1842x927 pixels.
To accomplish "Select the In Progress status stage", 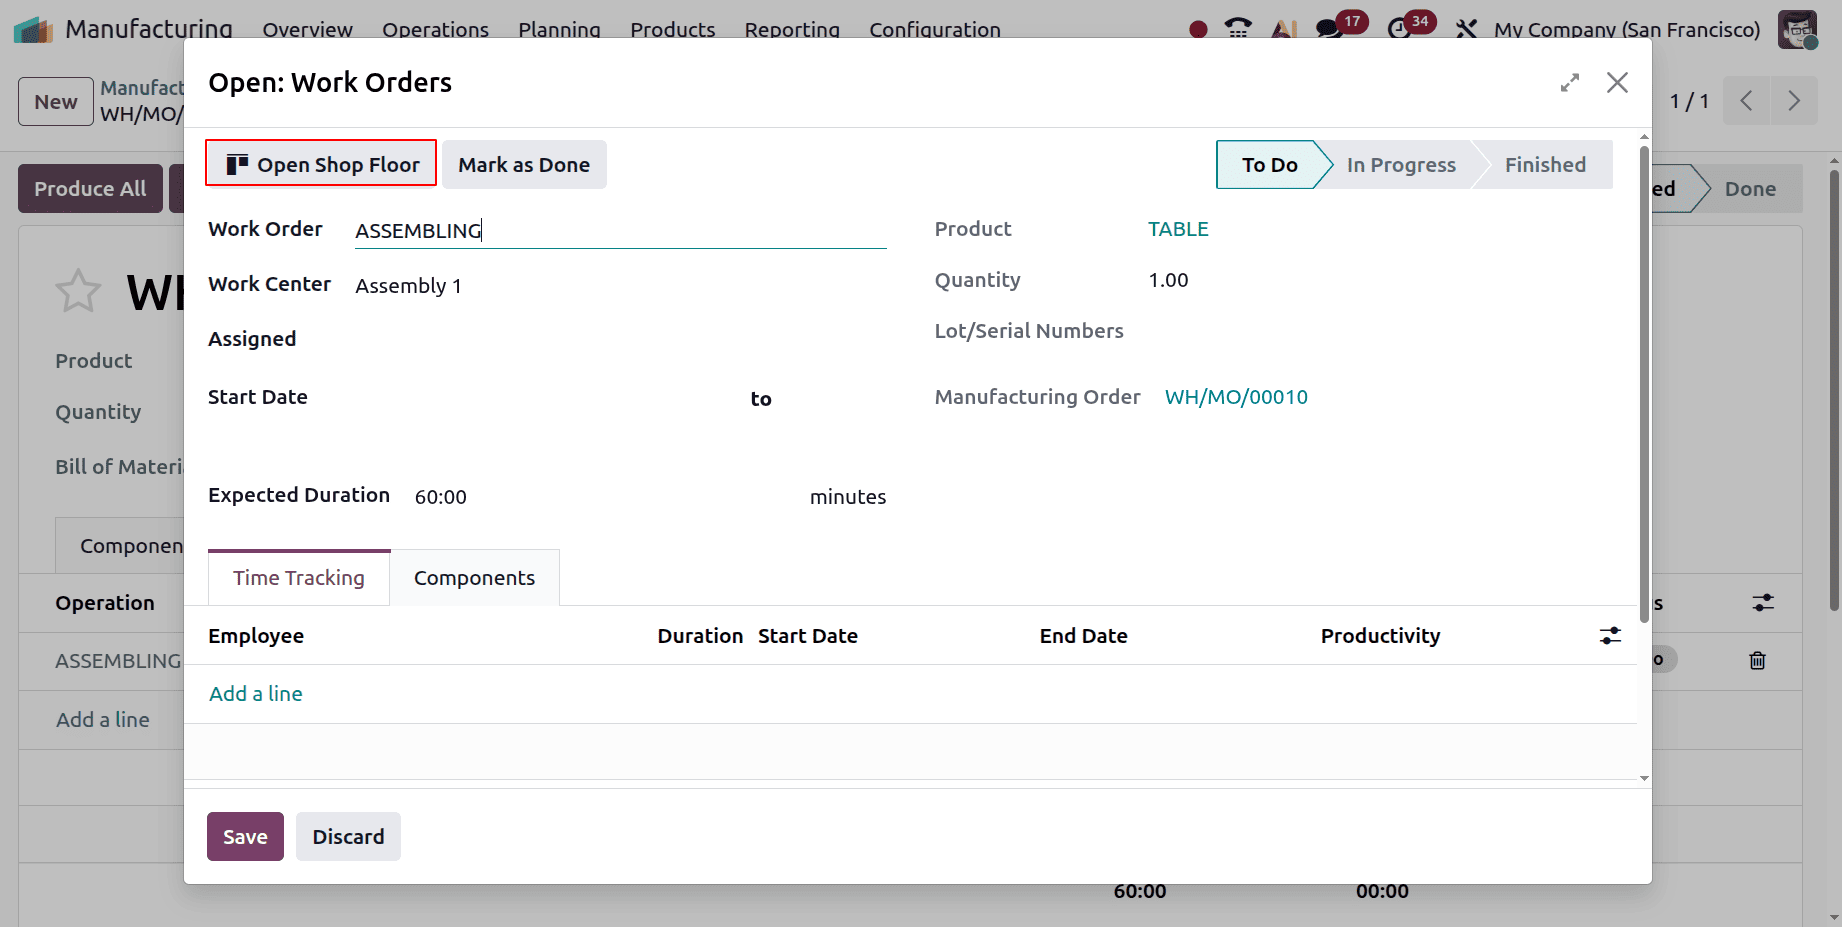I will coord(1401,165).
